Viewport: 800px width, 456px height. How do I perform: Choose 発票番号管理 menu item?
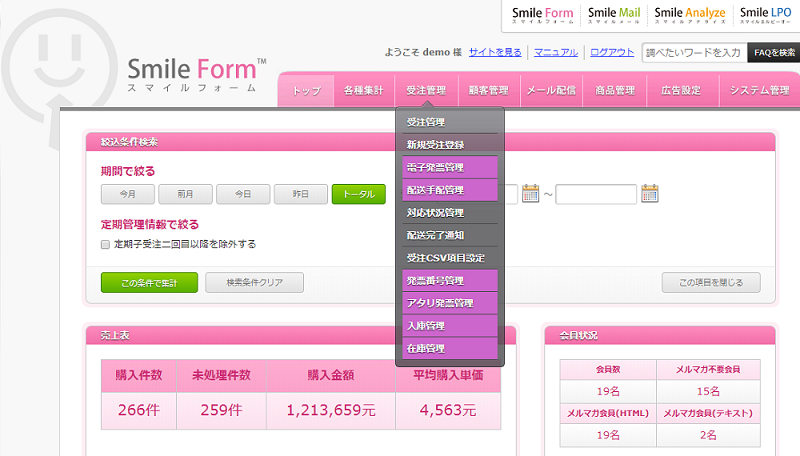(x=450, y=281)
